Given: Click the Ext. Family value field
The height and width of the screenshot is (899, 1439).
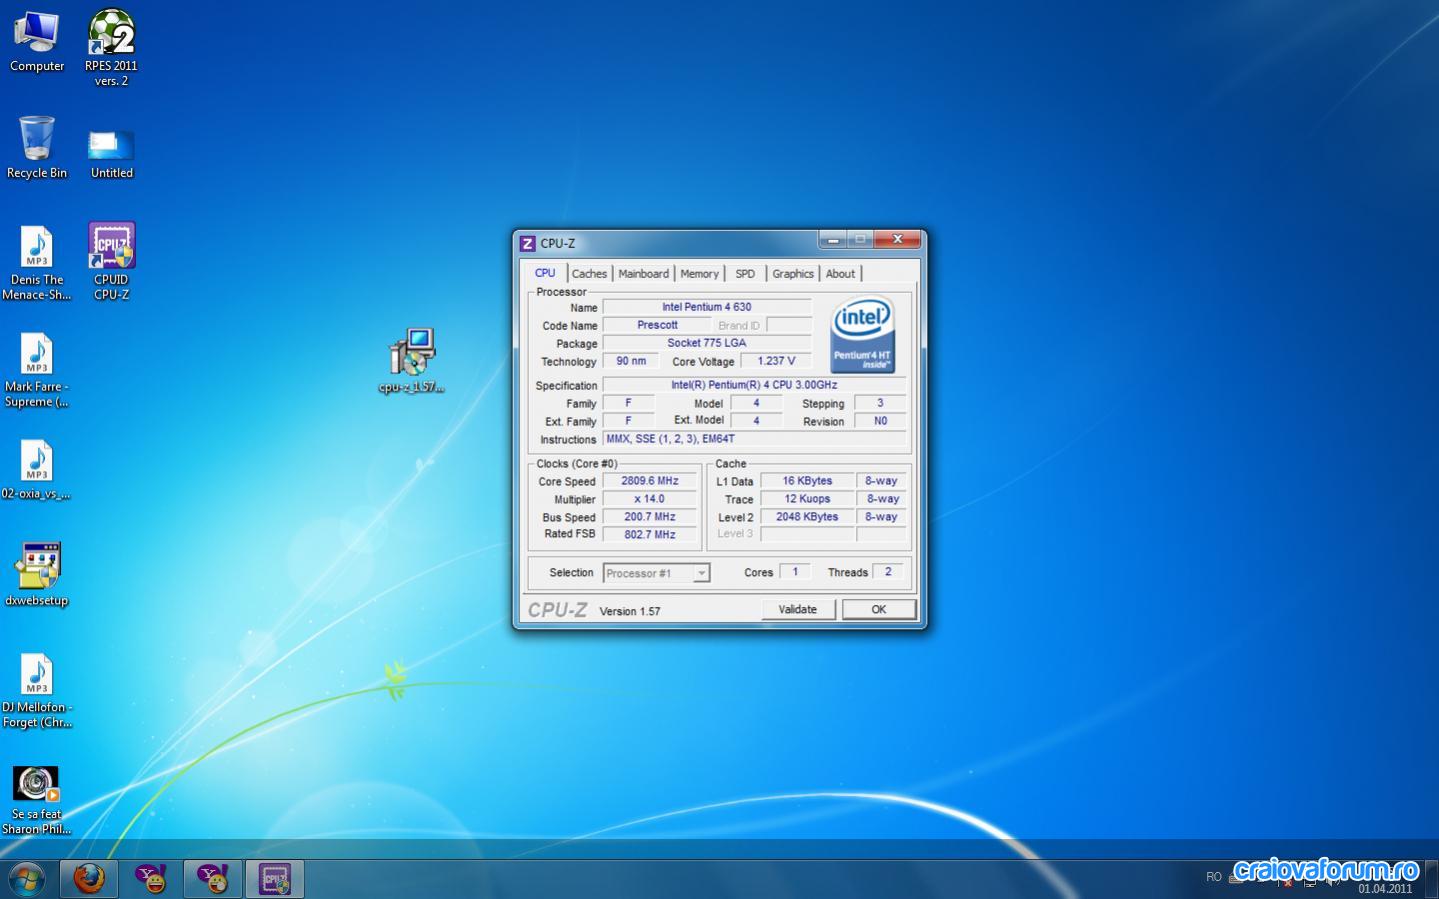Looking at the screenshot, I should (628, 421).
